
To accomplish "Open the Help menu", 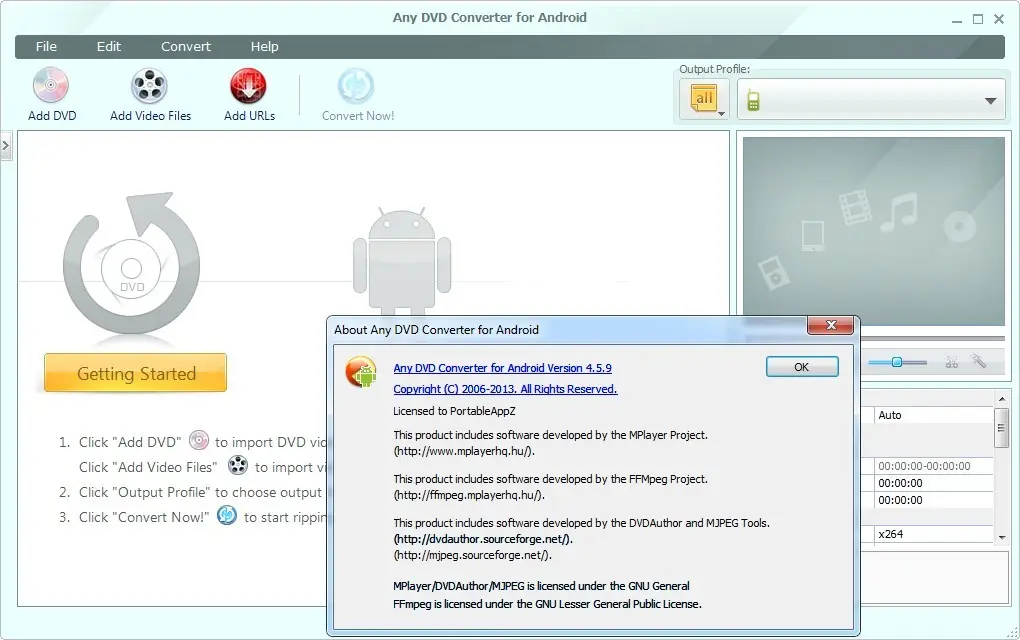I will point(265,46).
